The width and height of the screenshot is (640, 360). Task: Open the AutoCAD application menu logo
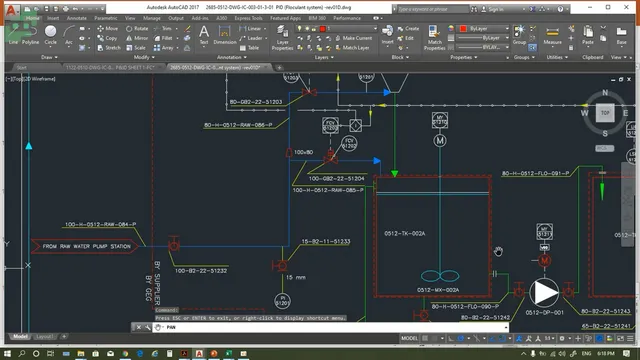[11, 10]
